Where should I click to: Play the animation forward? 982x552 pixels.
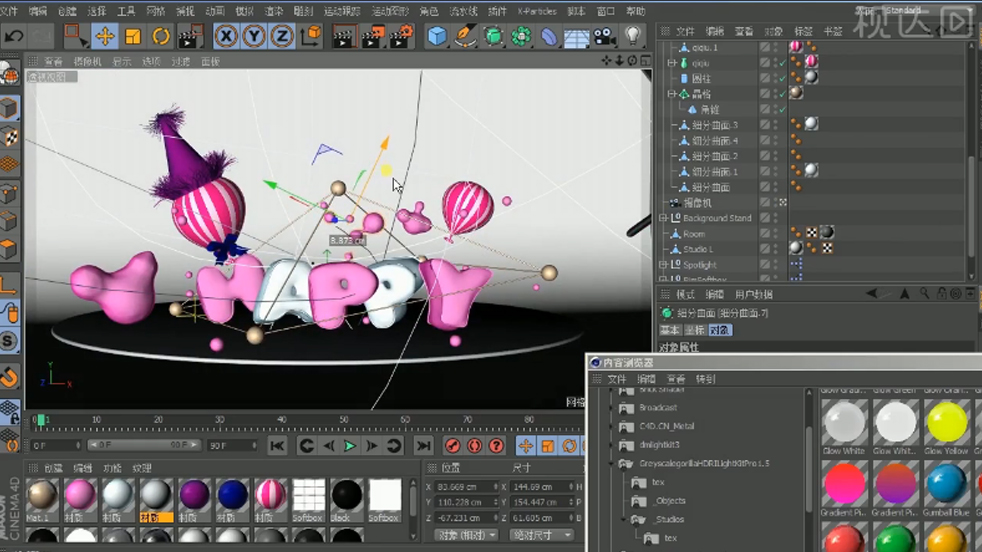(x=350, y=445)
